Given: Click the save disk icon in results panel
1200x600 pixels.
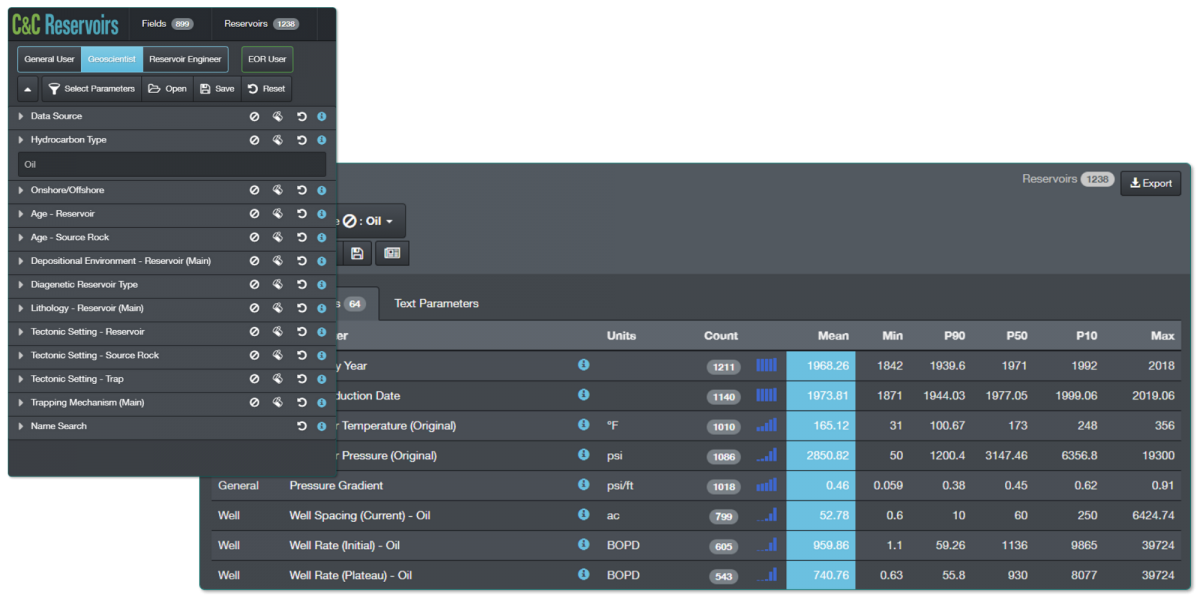Looking at the screenshot, I should [357, 254].
